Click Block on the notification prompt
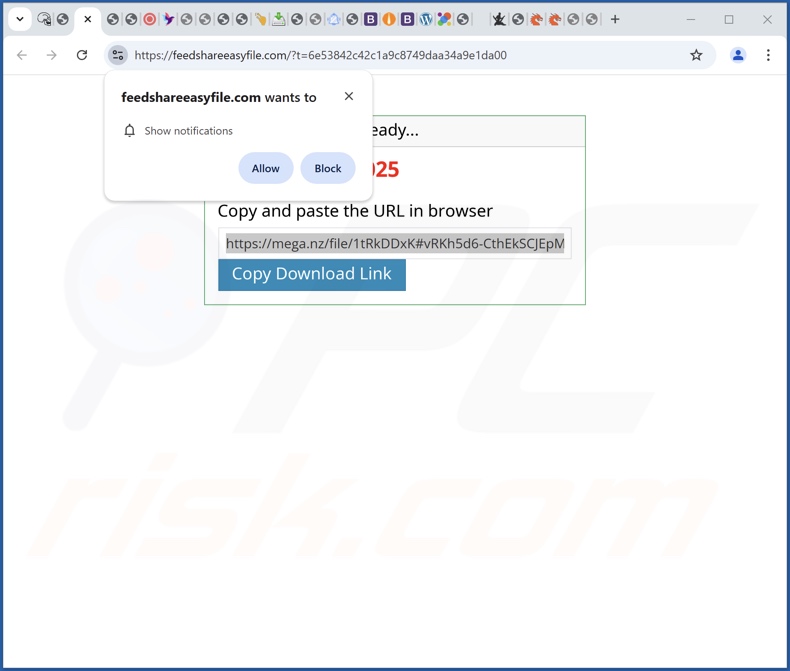Screen dimensions: 790x671 pyautogui.click(x=328, y=168)
